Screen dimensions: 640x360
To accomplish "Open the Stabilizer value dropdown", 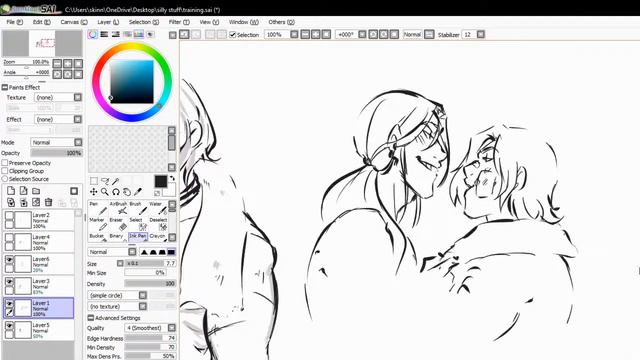I will 481,35.
